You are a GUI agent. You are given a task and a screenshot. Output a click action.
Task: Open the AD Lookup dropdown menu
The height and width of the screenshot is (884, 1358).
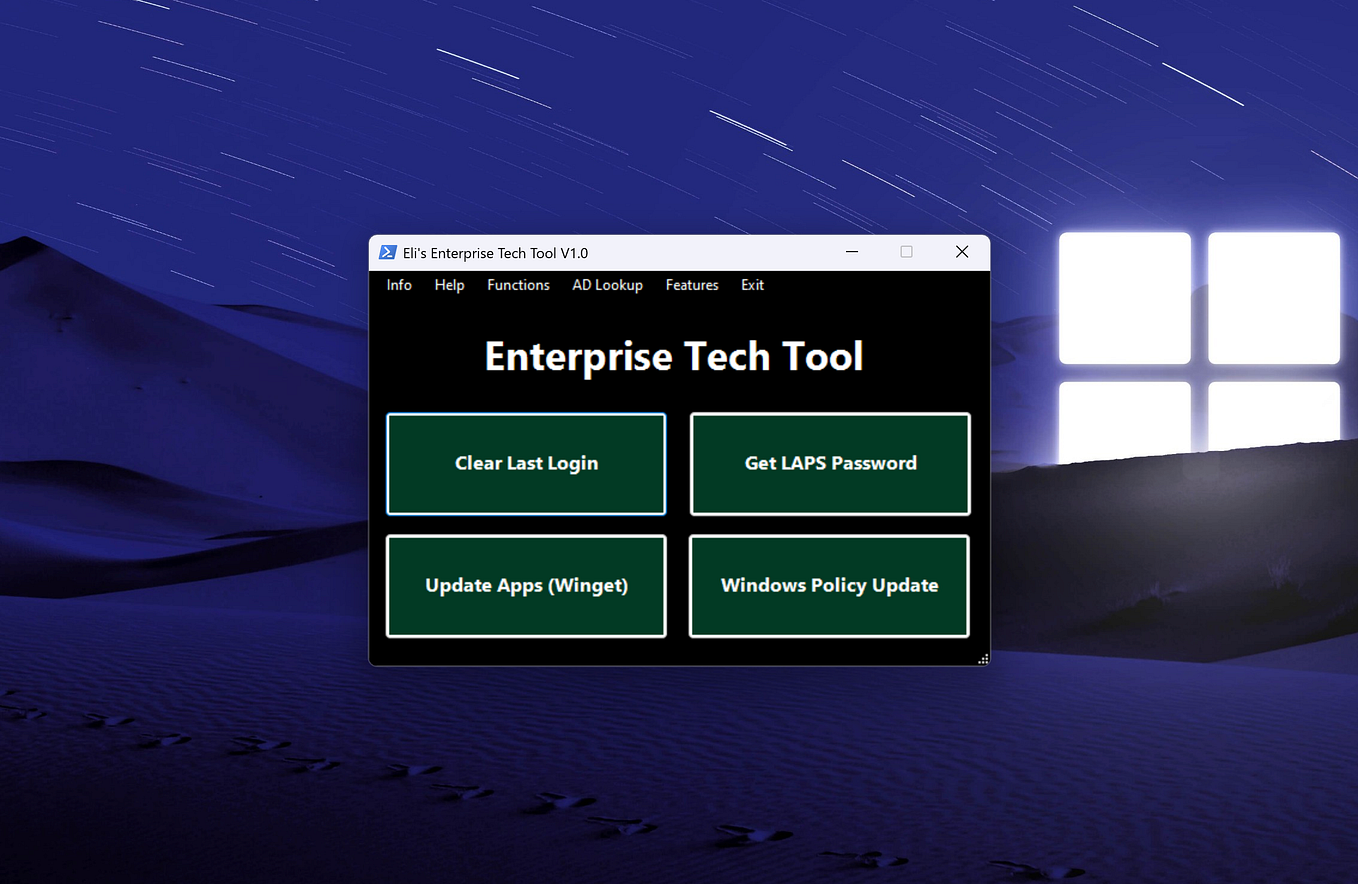click(607, 285)
